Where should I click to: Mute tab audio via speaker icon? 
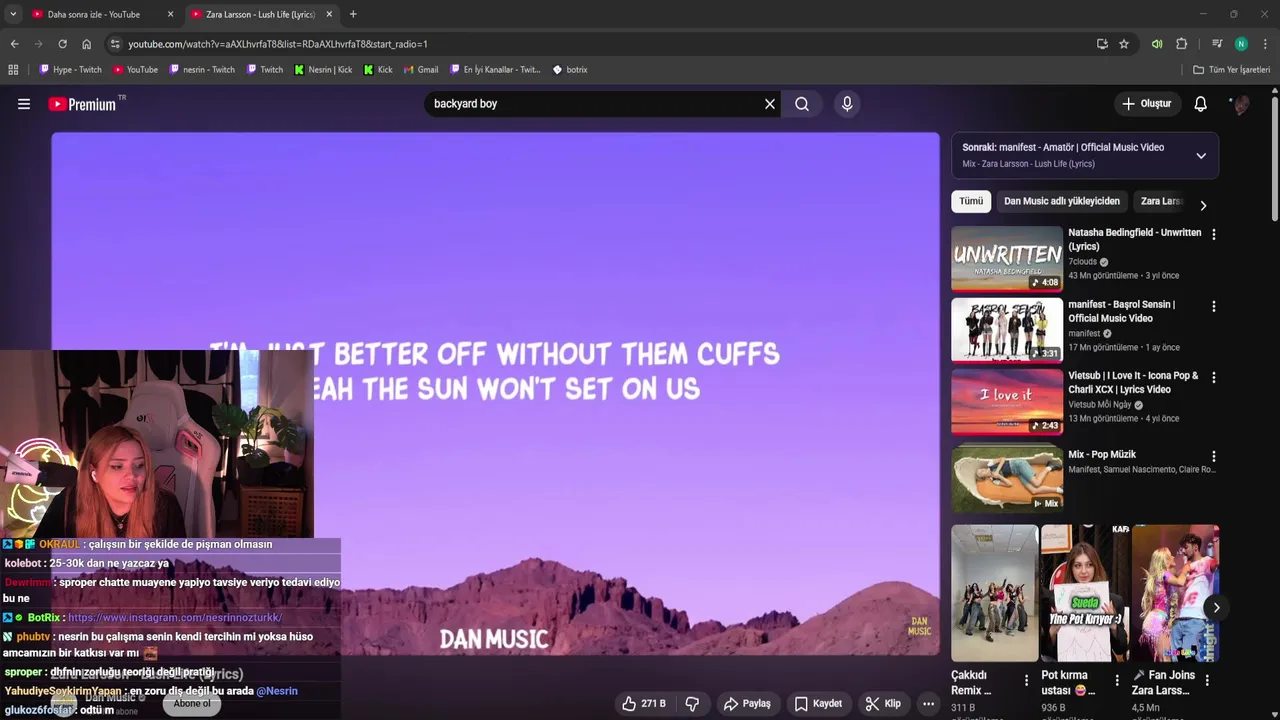click(x=1157, y=44)
